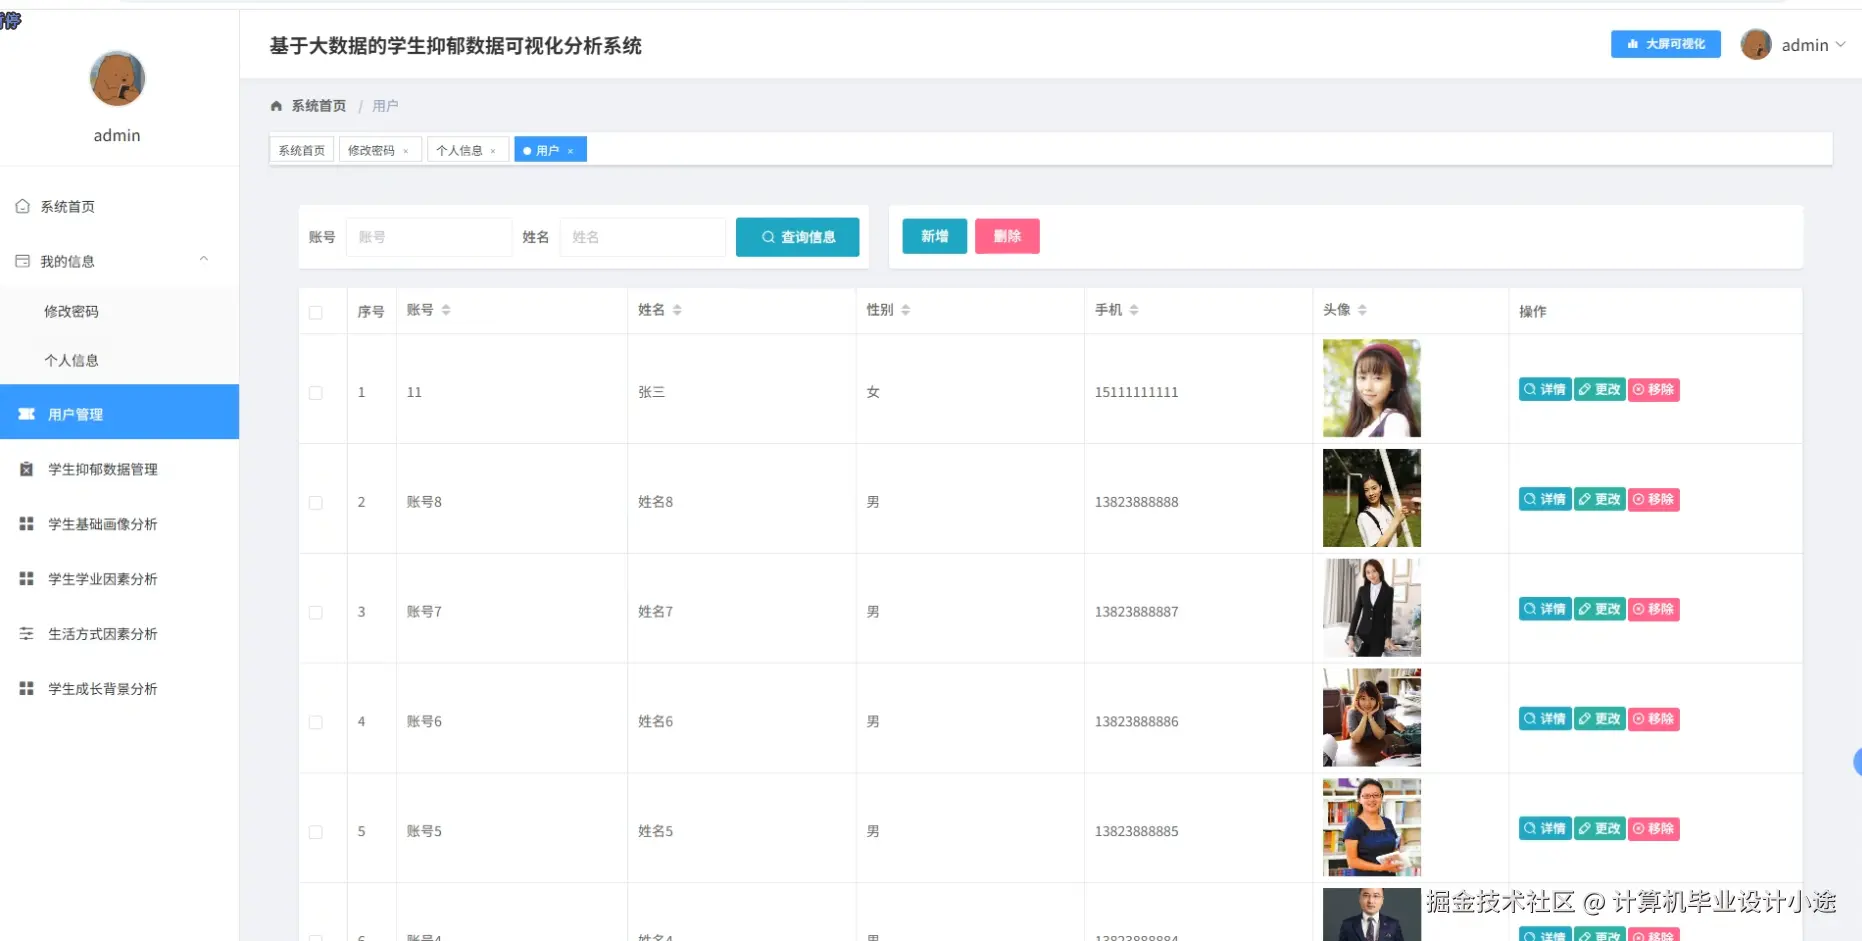Click the 查询信息 search button
The height and width of the screenshot is (941, 1862).
[798, 237]
